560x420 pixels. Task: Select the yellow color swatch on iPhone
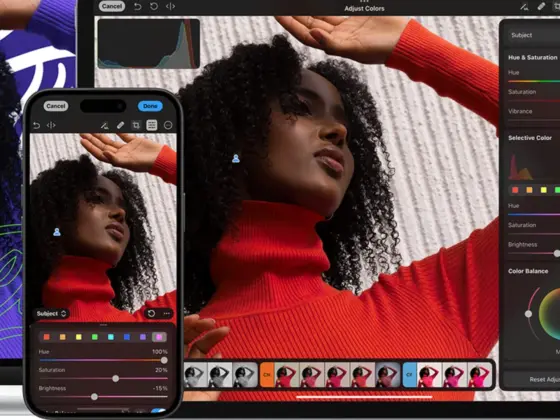79,337
